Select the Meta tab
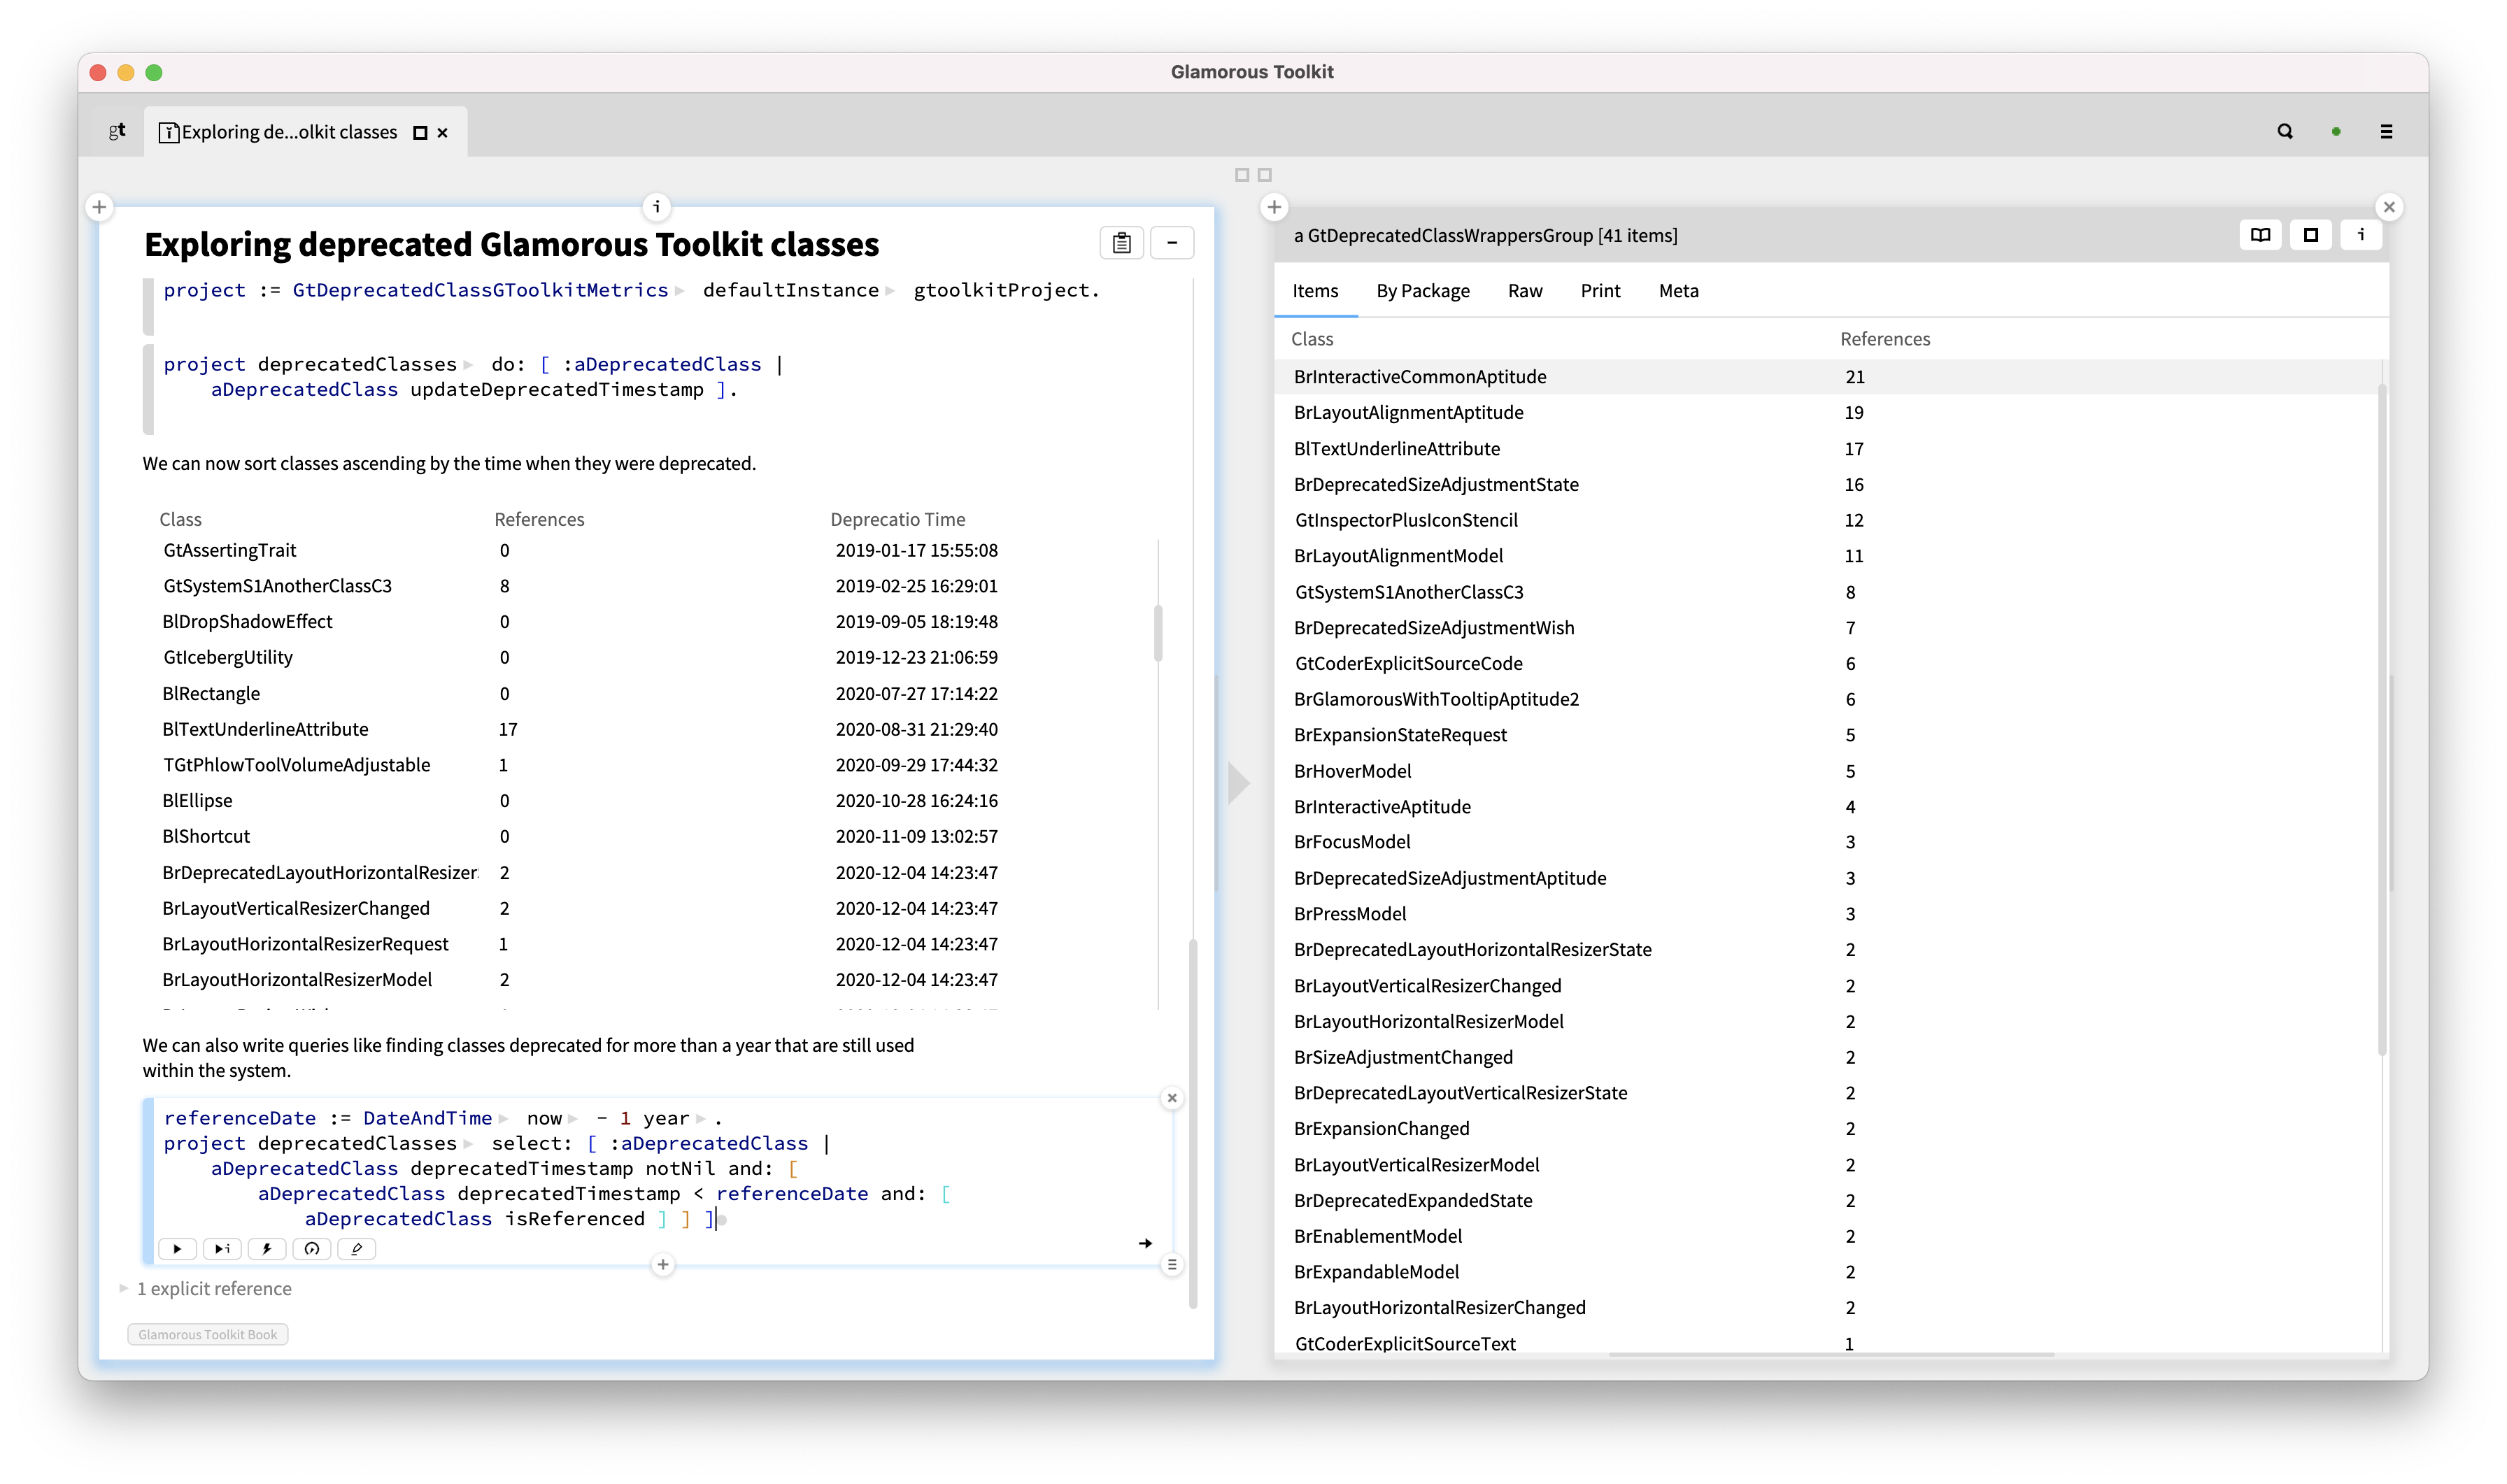The height and width of the screenshot is (1484, 2507). [x=1678, y=291]
